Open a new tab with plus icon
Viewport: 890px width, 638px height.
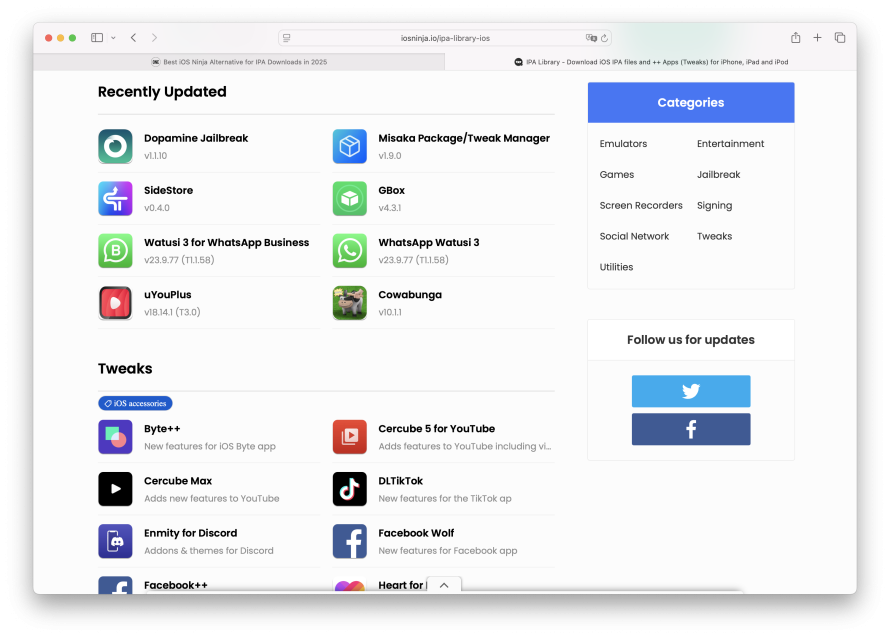tap(817, 37)
